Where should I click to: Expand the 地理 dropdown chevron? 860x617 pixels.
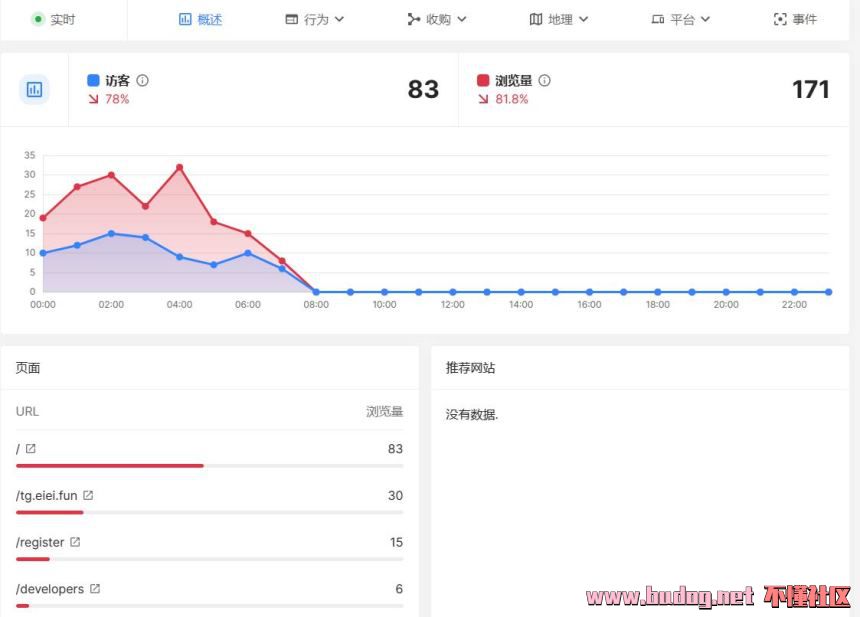pos(584,19)
